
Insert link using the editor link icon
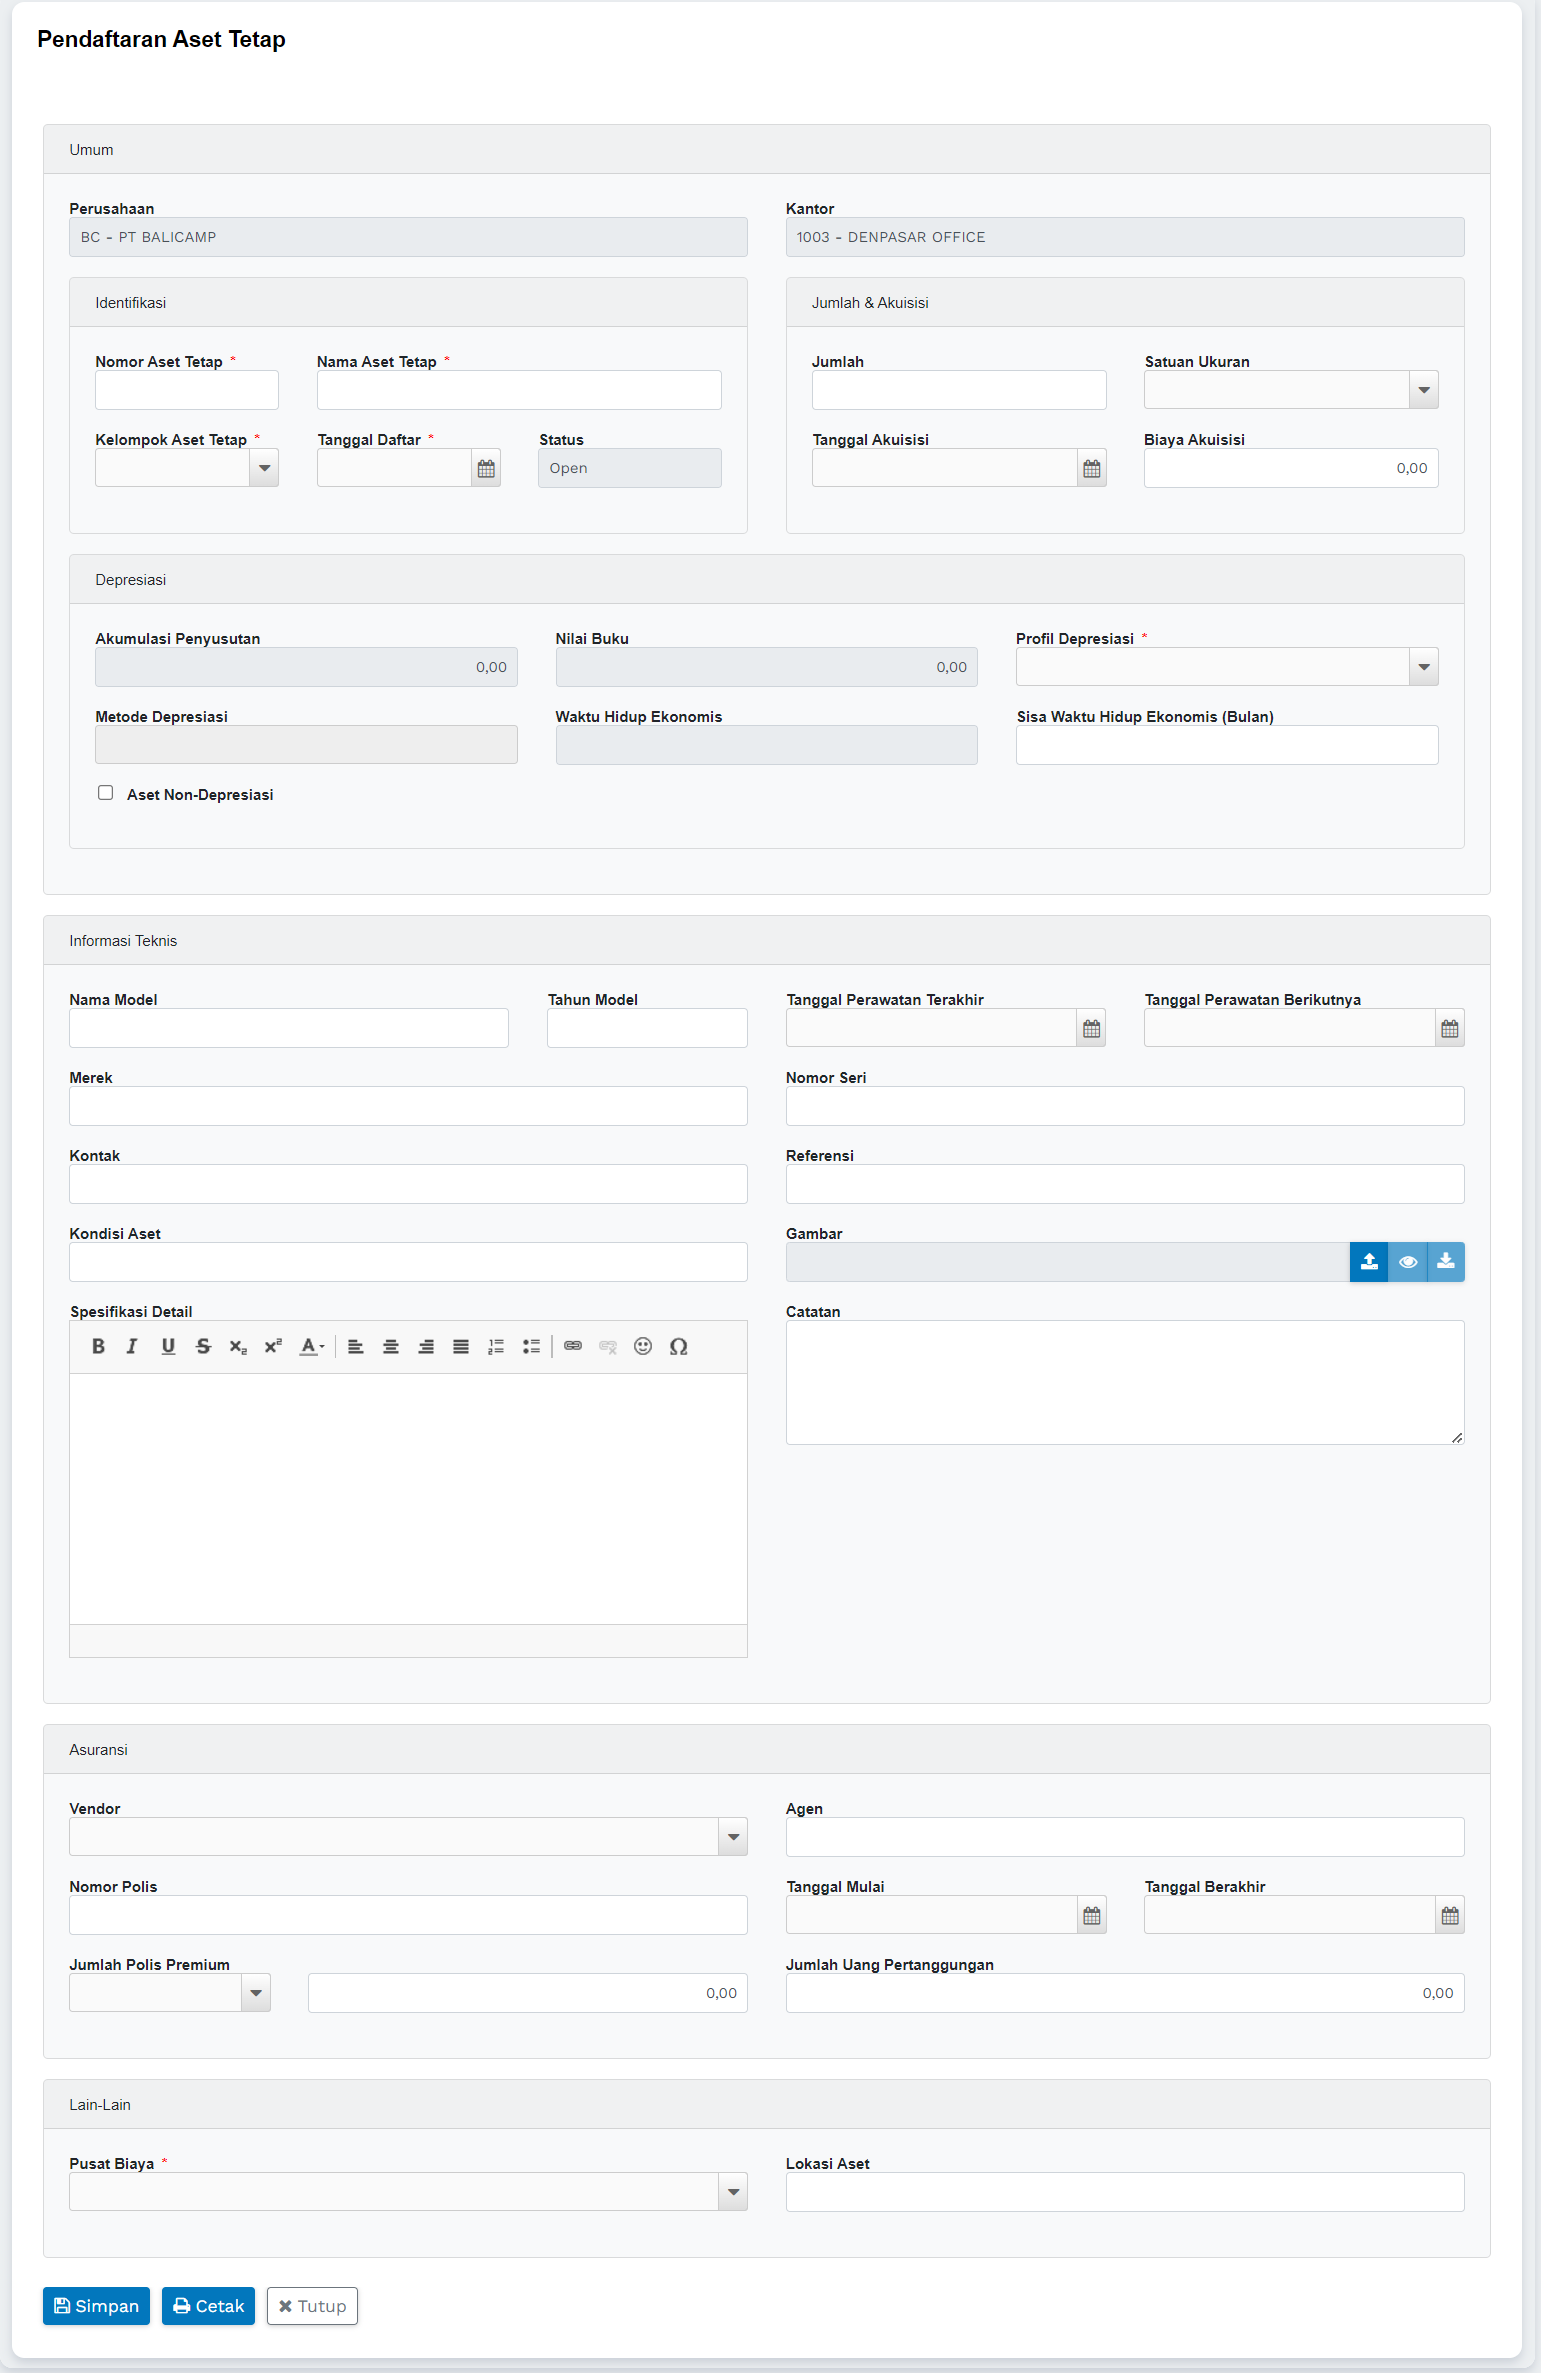573,1346
